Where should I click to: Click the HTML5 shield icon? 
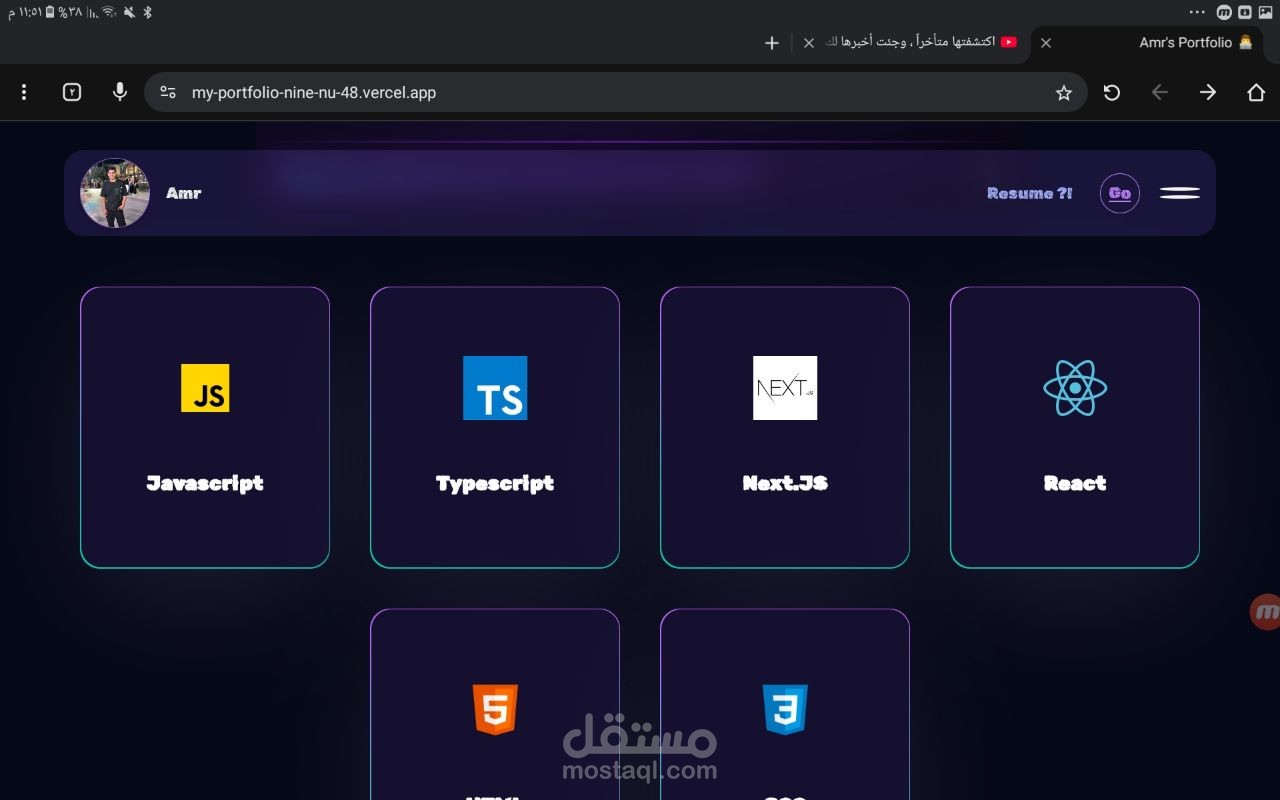[x=495, y=710]
